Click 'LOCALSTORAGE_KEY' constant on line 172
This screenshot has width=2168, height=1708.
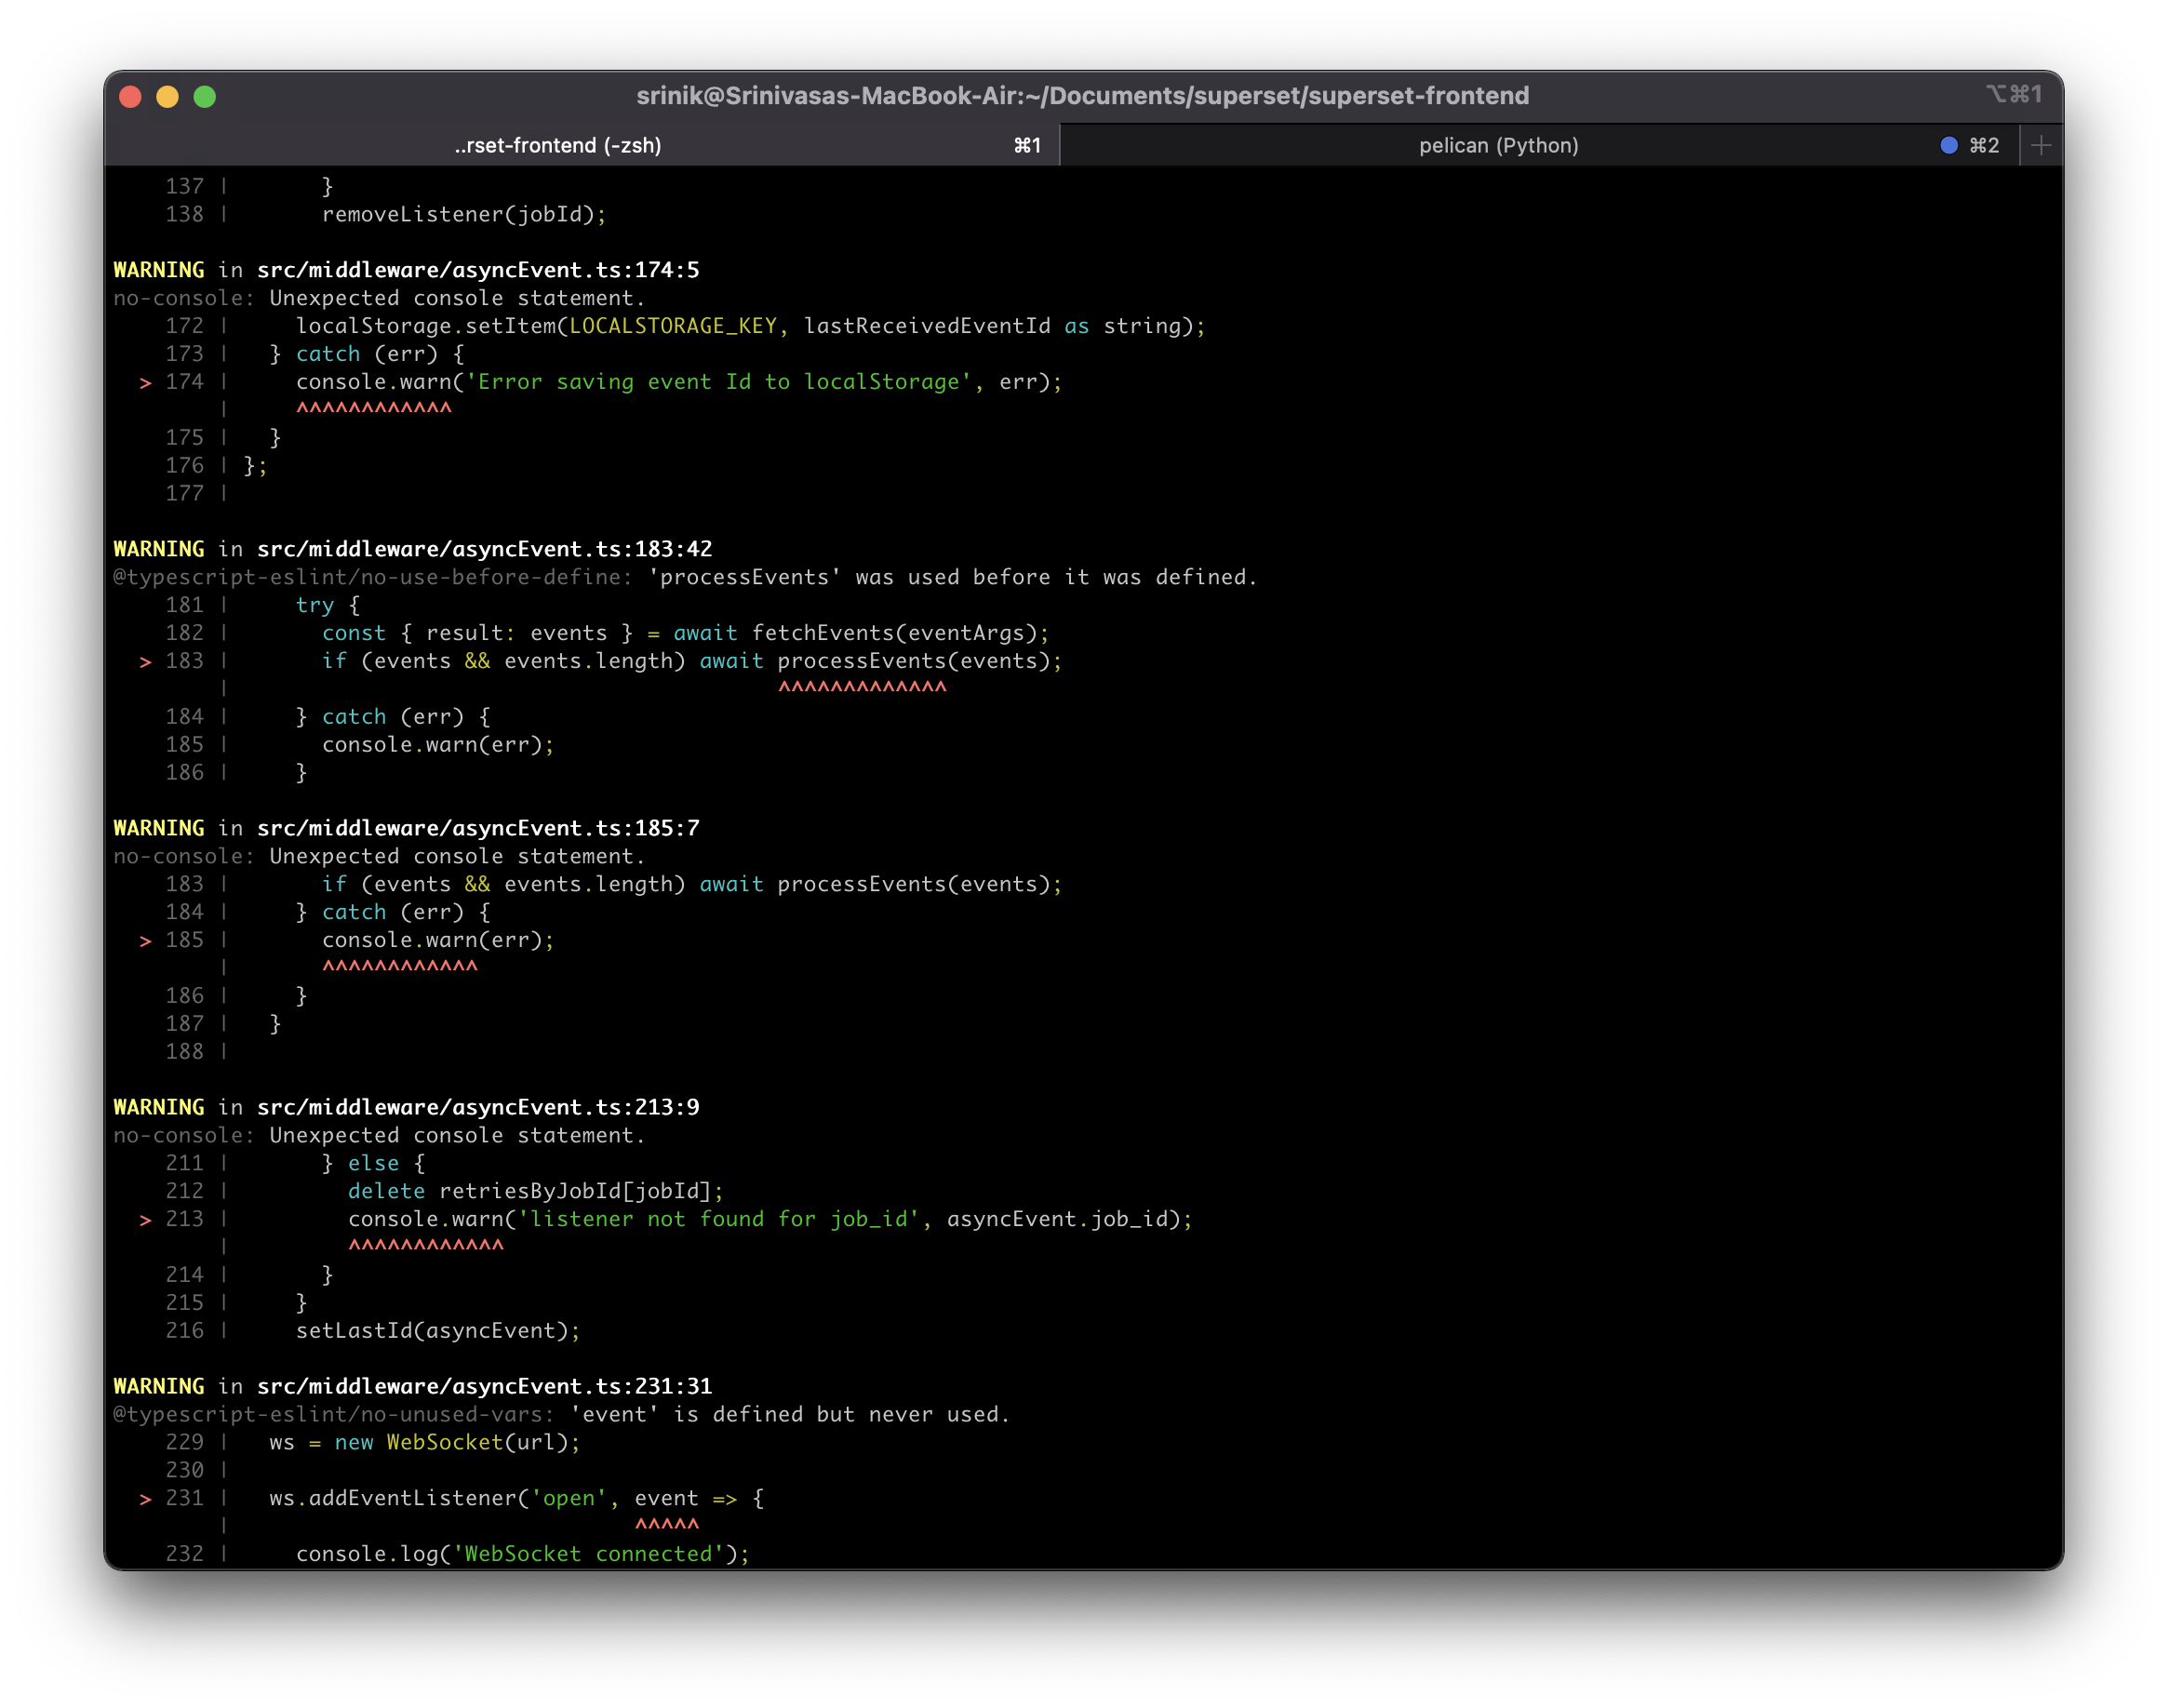click(672, 326)
